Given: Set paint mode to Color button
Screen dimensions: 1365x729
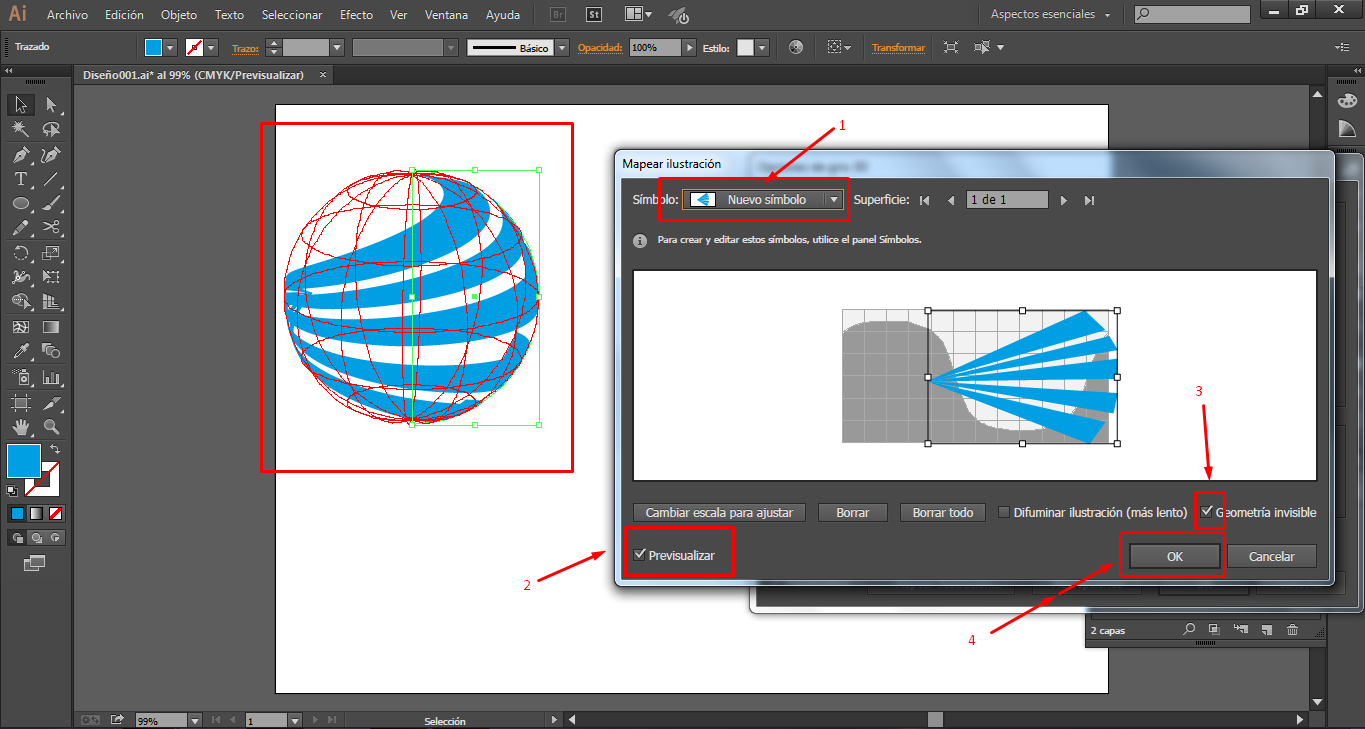Looking at the screenshot, I should point(17,513).
